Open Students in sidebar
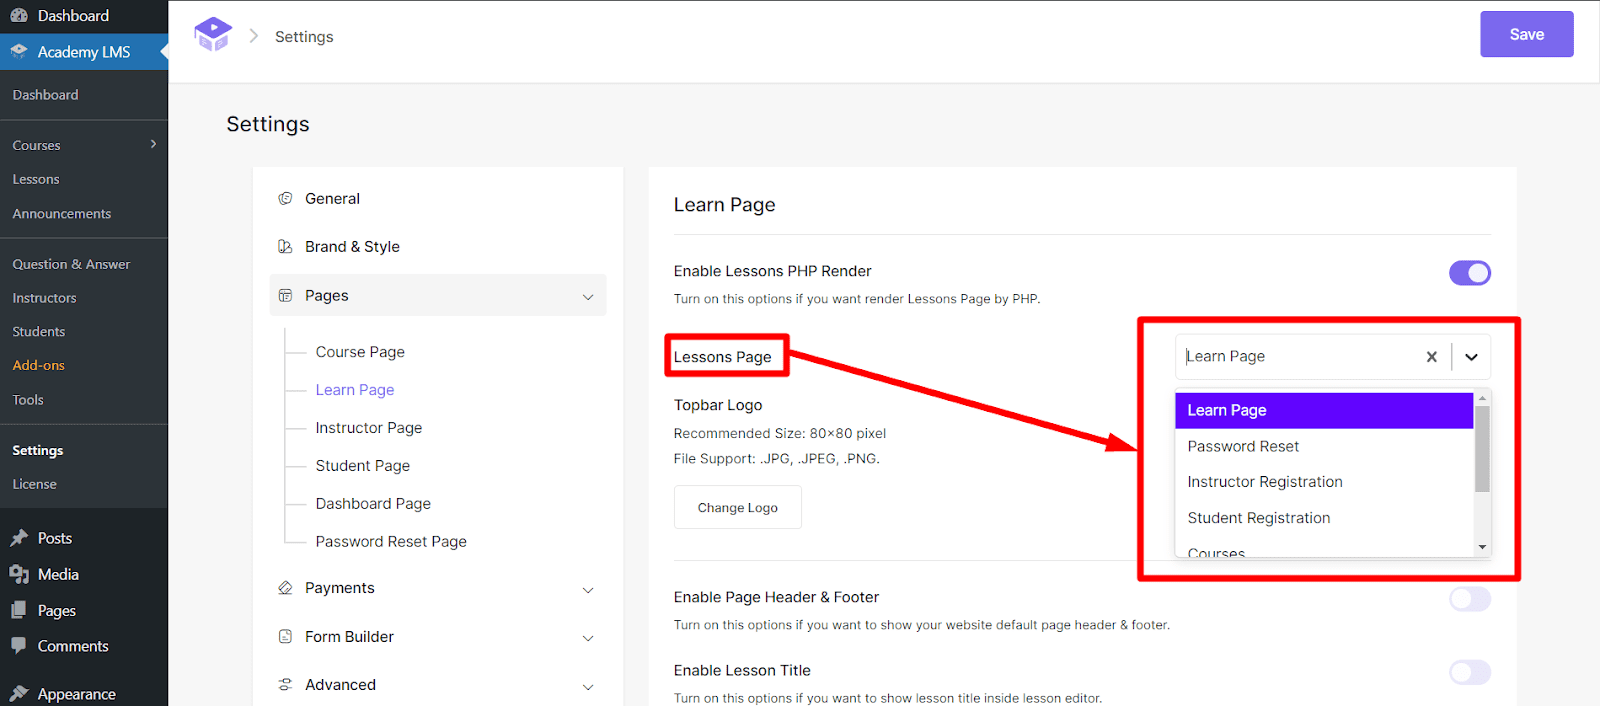 click(39, 331)
